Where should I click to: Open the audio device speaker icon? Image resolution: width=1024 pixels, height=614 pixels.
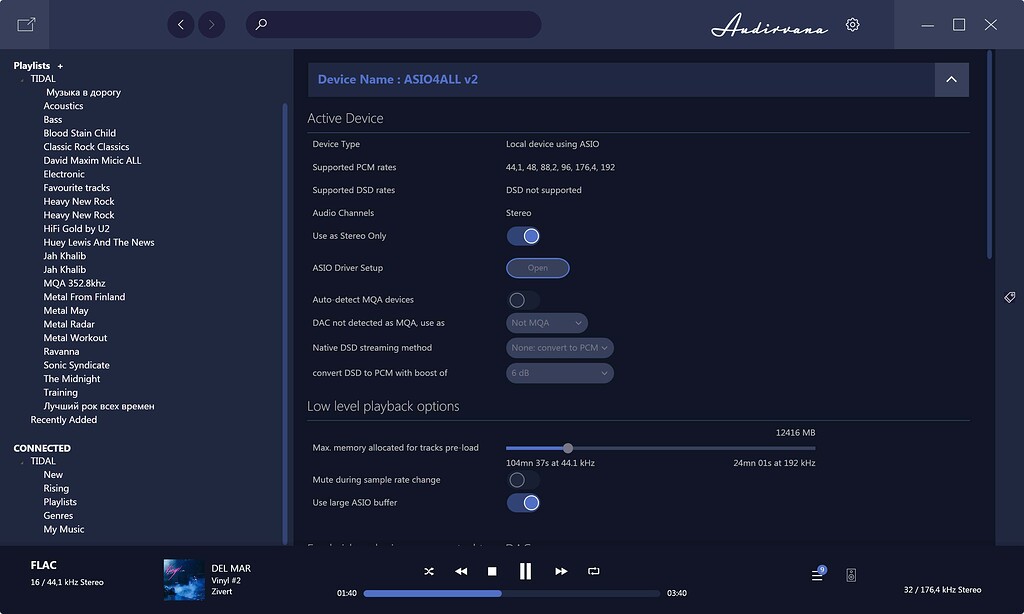point(851,575)
